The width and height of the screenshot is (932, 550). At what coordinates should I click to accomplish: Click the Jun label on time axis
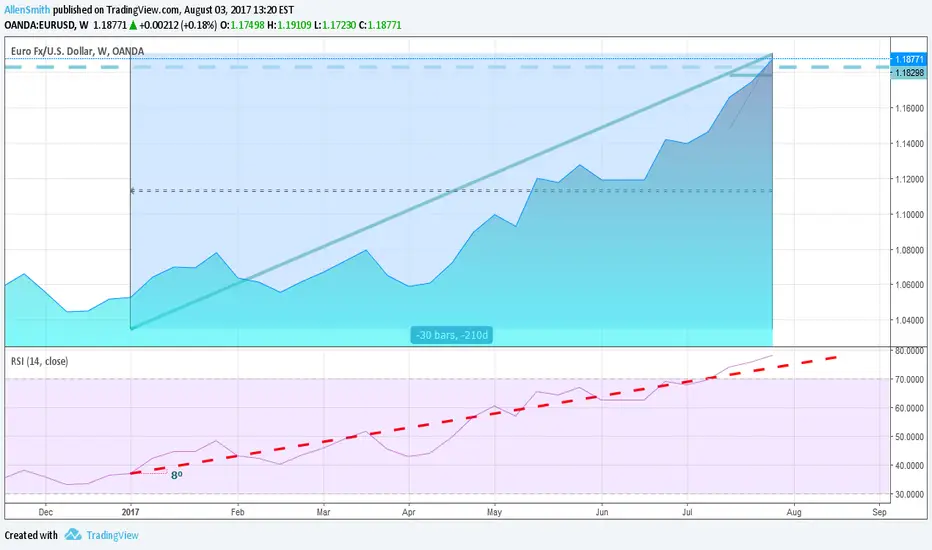[x=602, y=511]
